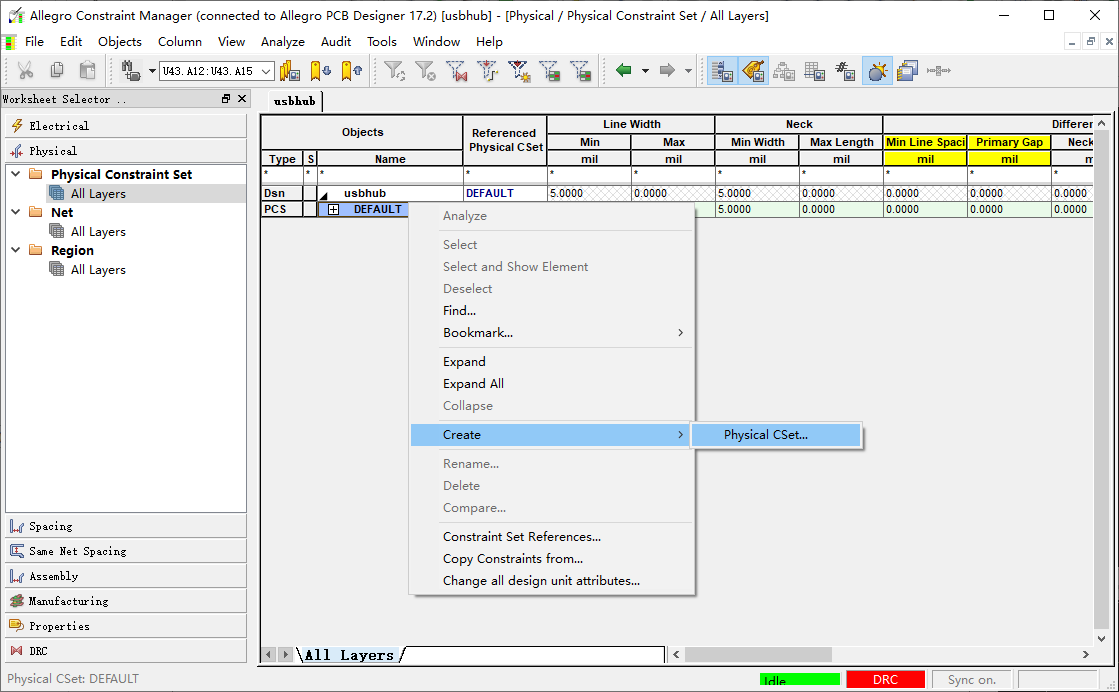Select All Layers under Region
Viewport: 1119px width, 692px height.
pos(98,270)
